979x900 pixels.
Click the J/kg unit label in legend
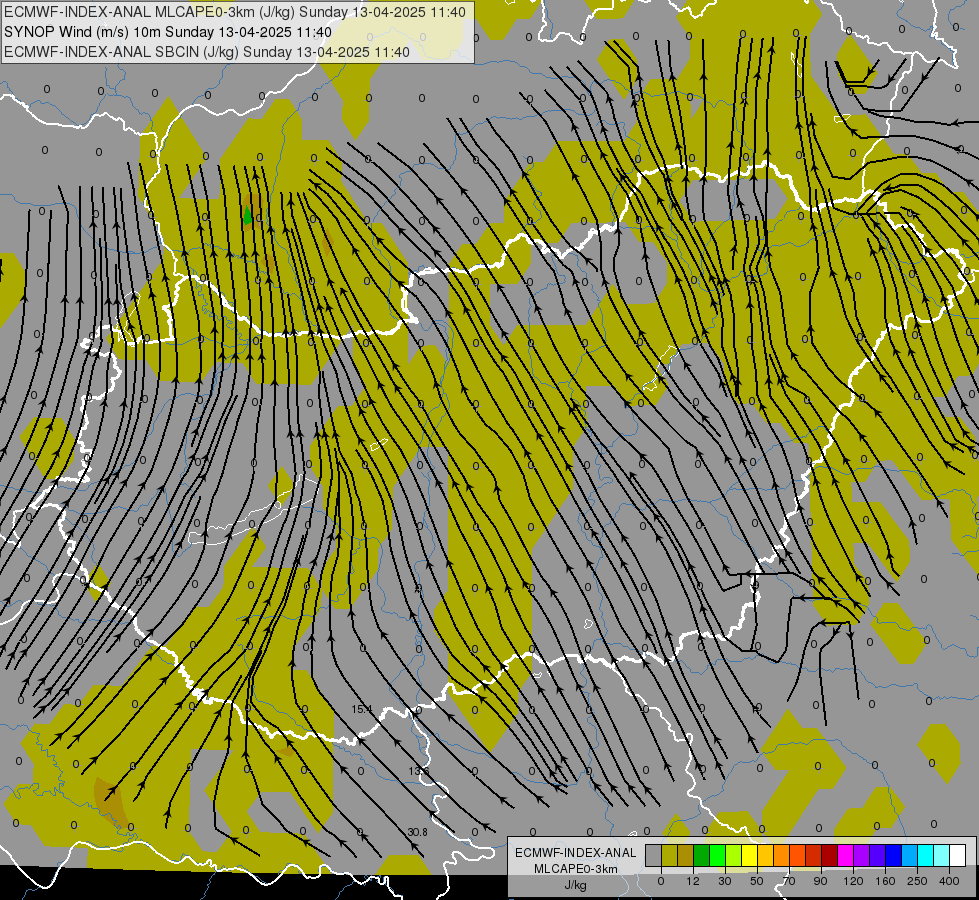tap(575, 885)
